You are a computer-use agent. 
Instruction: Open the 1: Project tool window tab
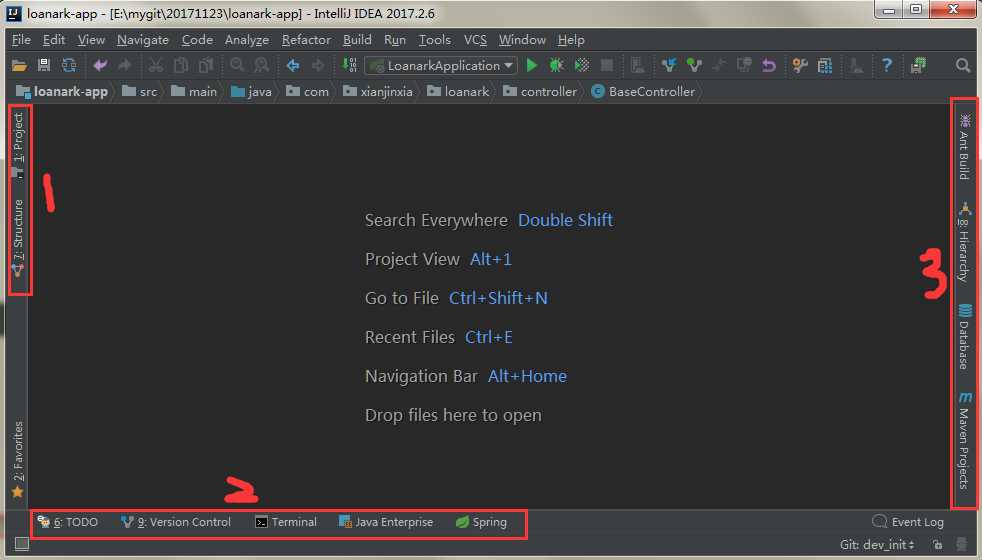(18, 146)
